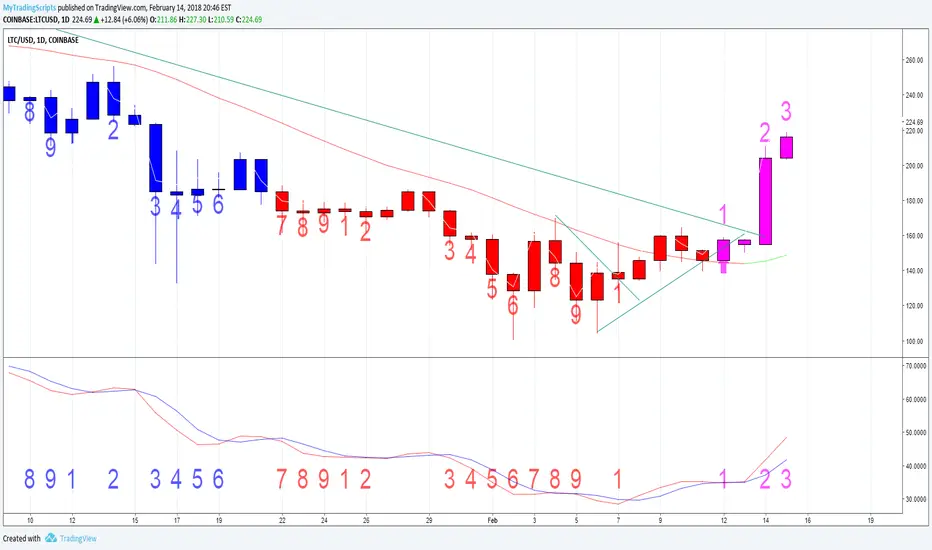
Task: Select the tall blue candle above the blue 3
Action: 156,158
